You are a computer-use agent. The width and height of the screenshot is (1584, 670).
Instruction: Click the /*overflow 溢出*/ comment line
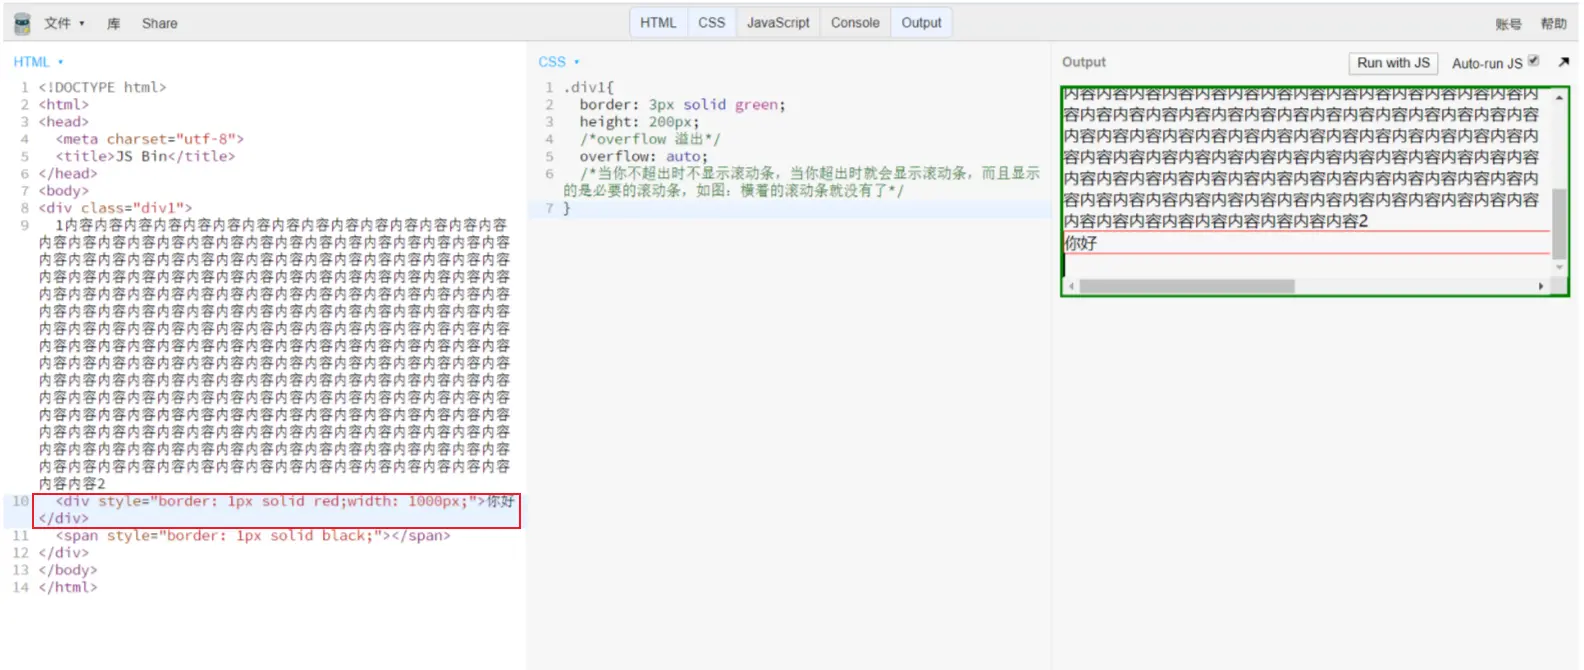click(x=649, y=139)
